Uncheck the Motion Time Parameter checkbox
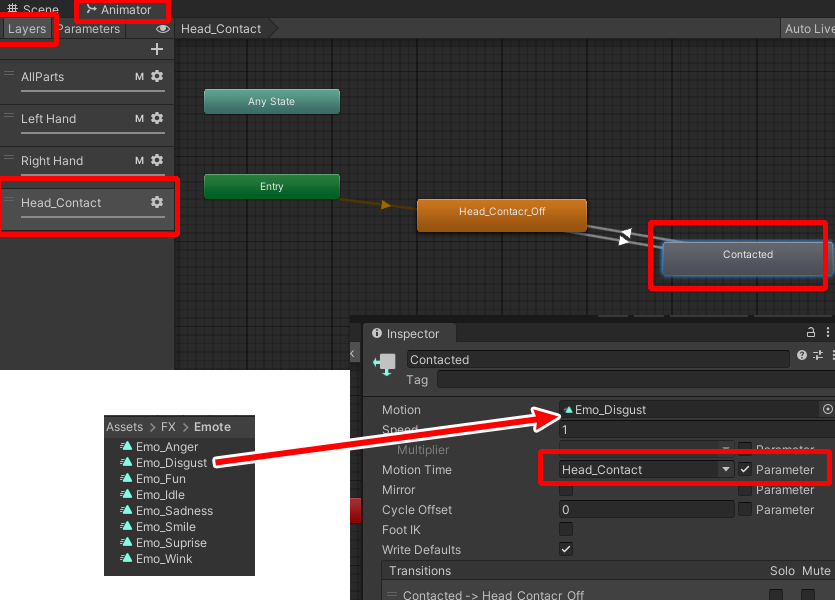The image size is (835, 600). point(745,470)
